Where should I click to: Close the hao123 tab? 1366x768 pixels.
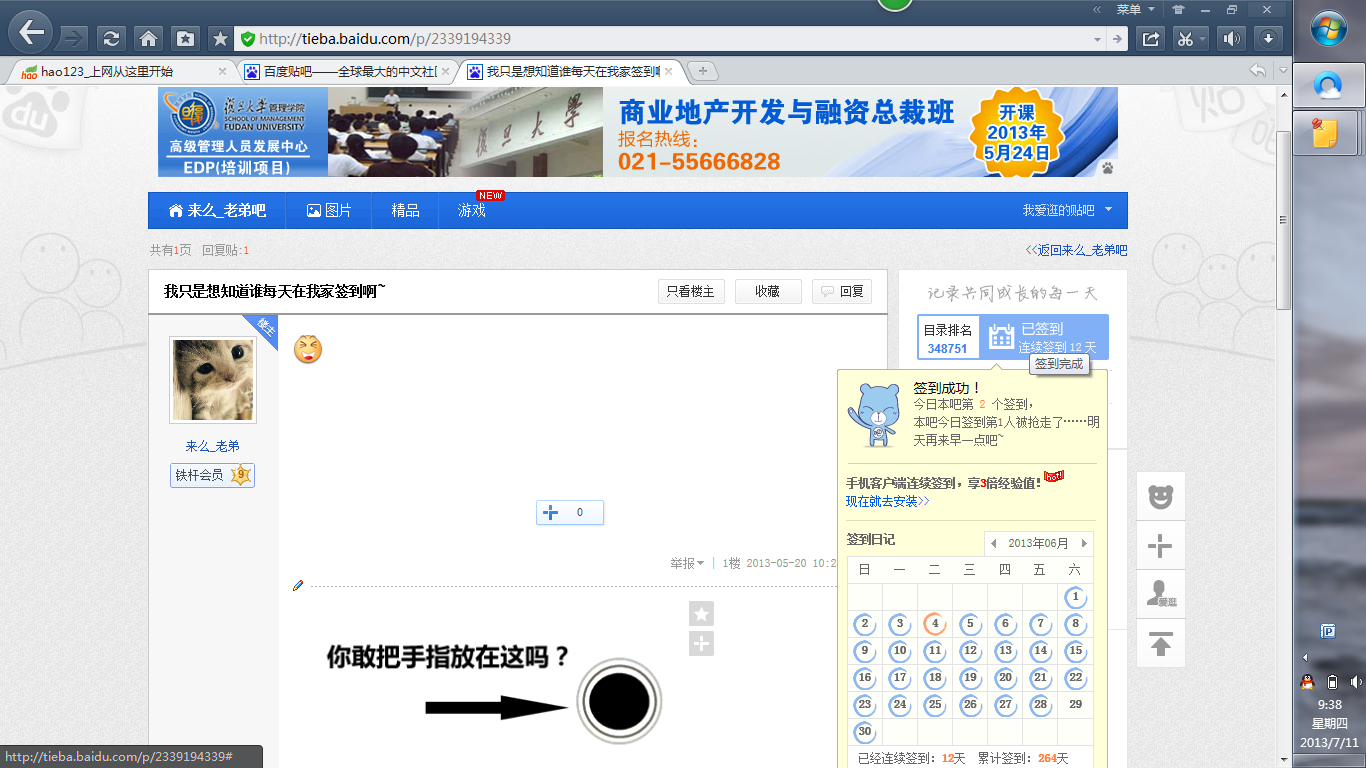[222, 71]
